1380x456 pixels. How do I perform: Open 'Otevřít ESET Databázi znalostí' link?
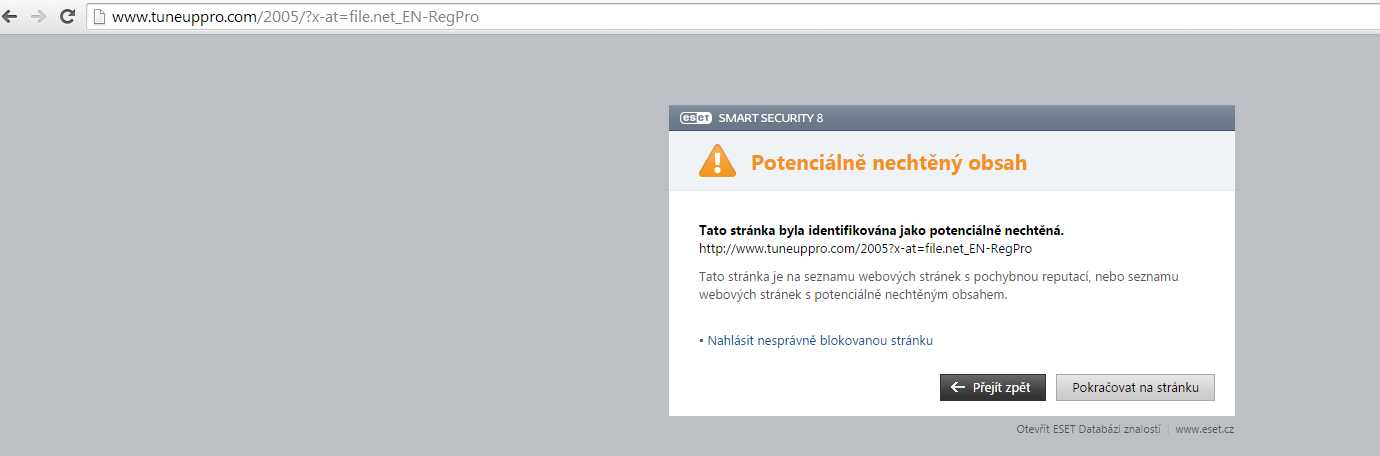tap(1088, 429)
